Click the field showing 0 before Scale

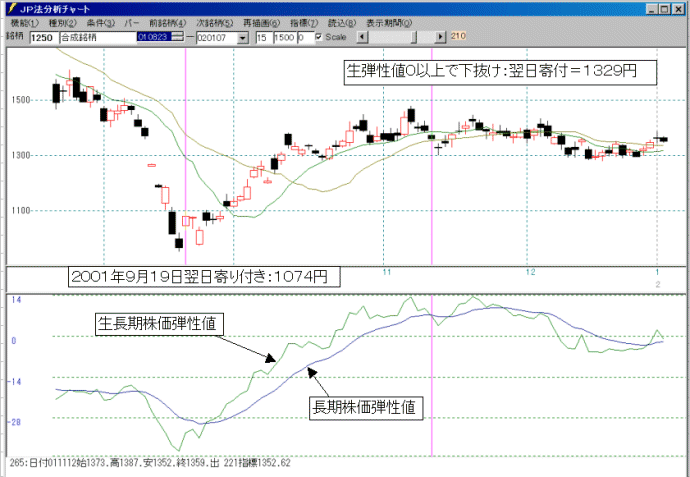click(305, 38)
